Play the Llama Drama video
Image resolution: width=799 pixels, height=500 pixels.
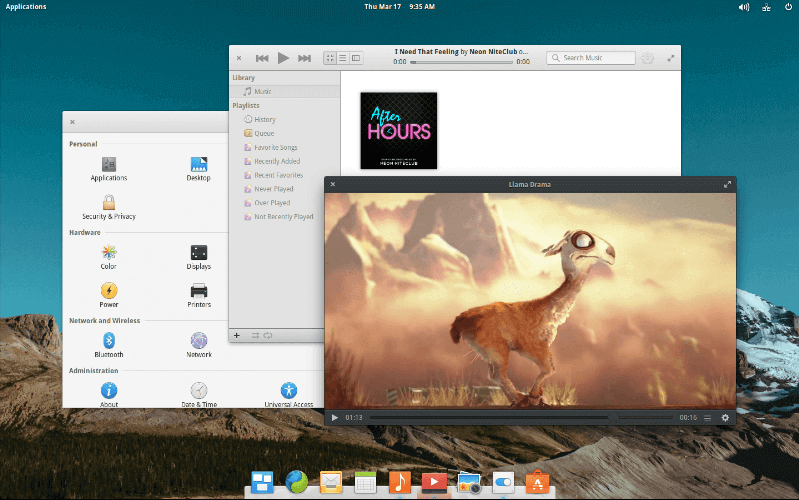[x=335, y=417]
